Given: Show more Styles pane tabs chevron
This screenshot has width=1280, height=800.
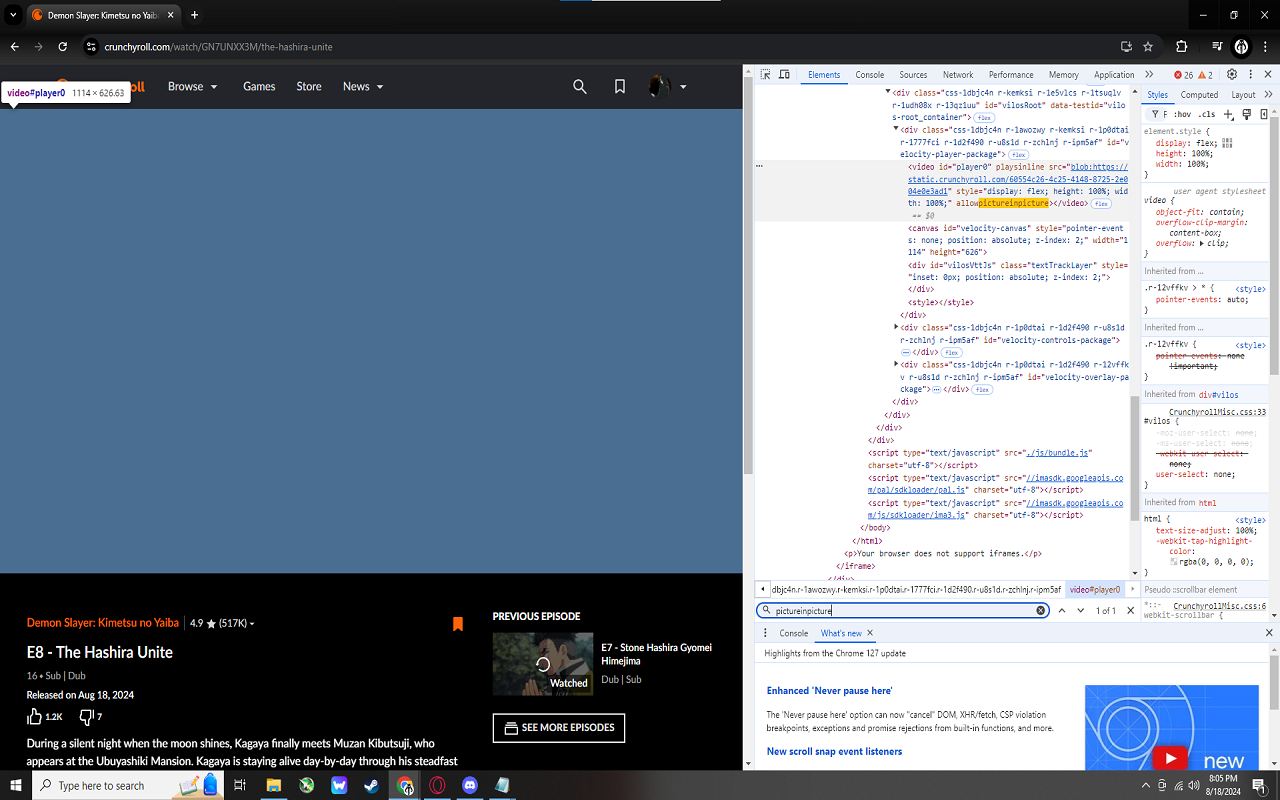Looking at the screenshot, I should pos(1269,95).
